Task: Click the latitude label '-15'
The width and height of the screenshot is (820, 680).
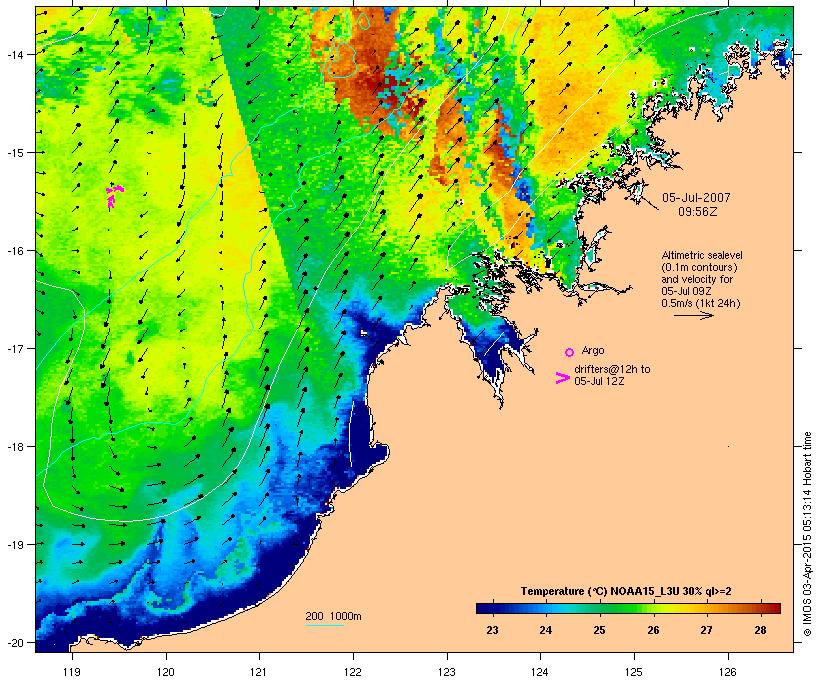Action: 15,153
